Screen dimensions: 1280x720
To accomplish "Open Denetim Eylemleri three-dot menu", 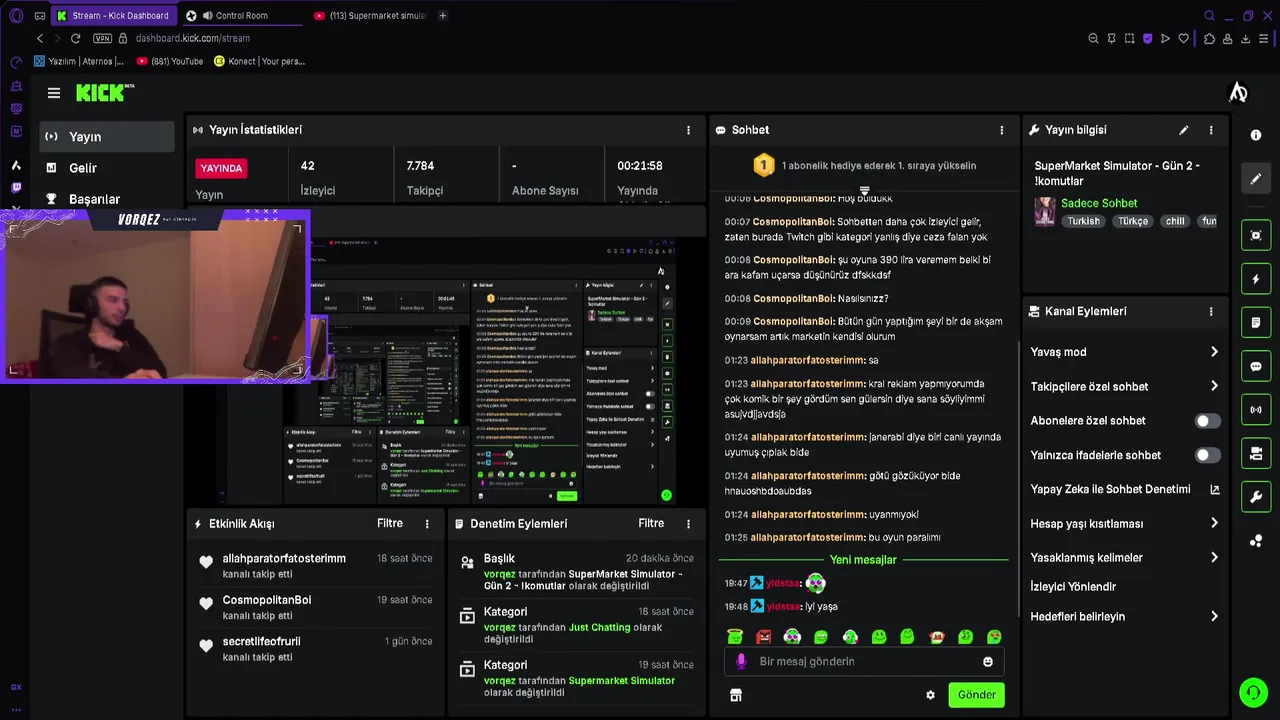I will 688,523.
